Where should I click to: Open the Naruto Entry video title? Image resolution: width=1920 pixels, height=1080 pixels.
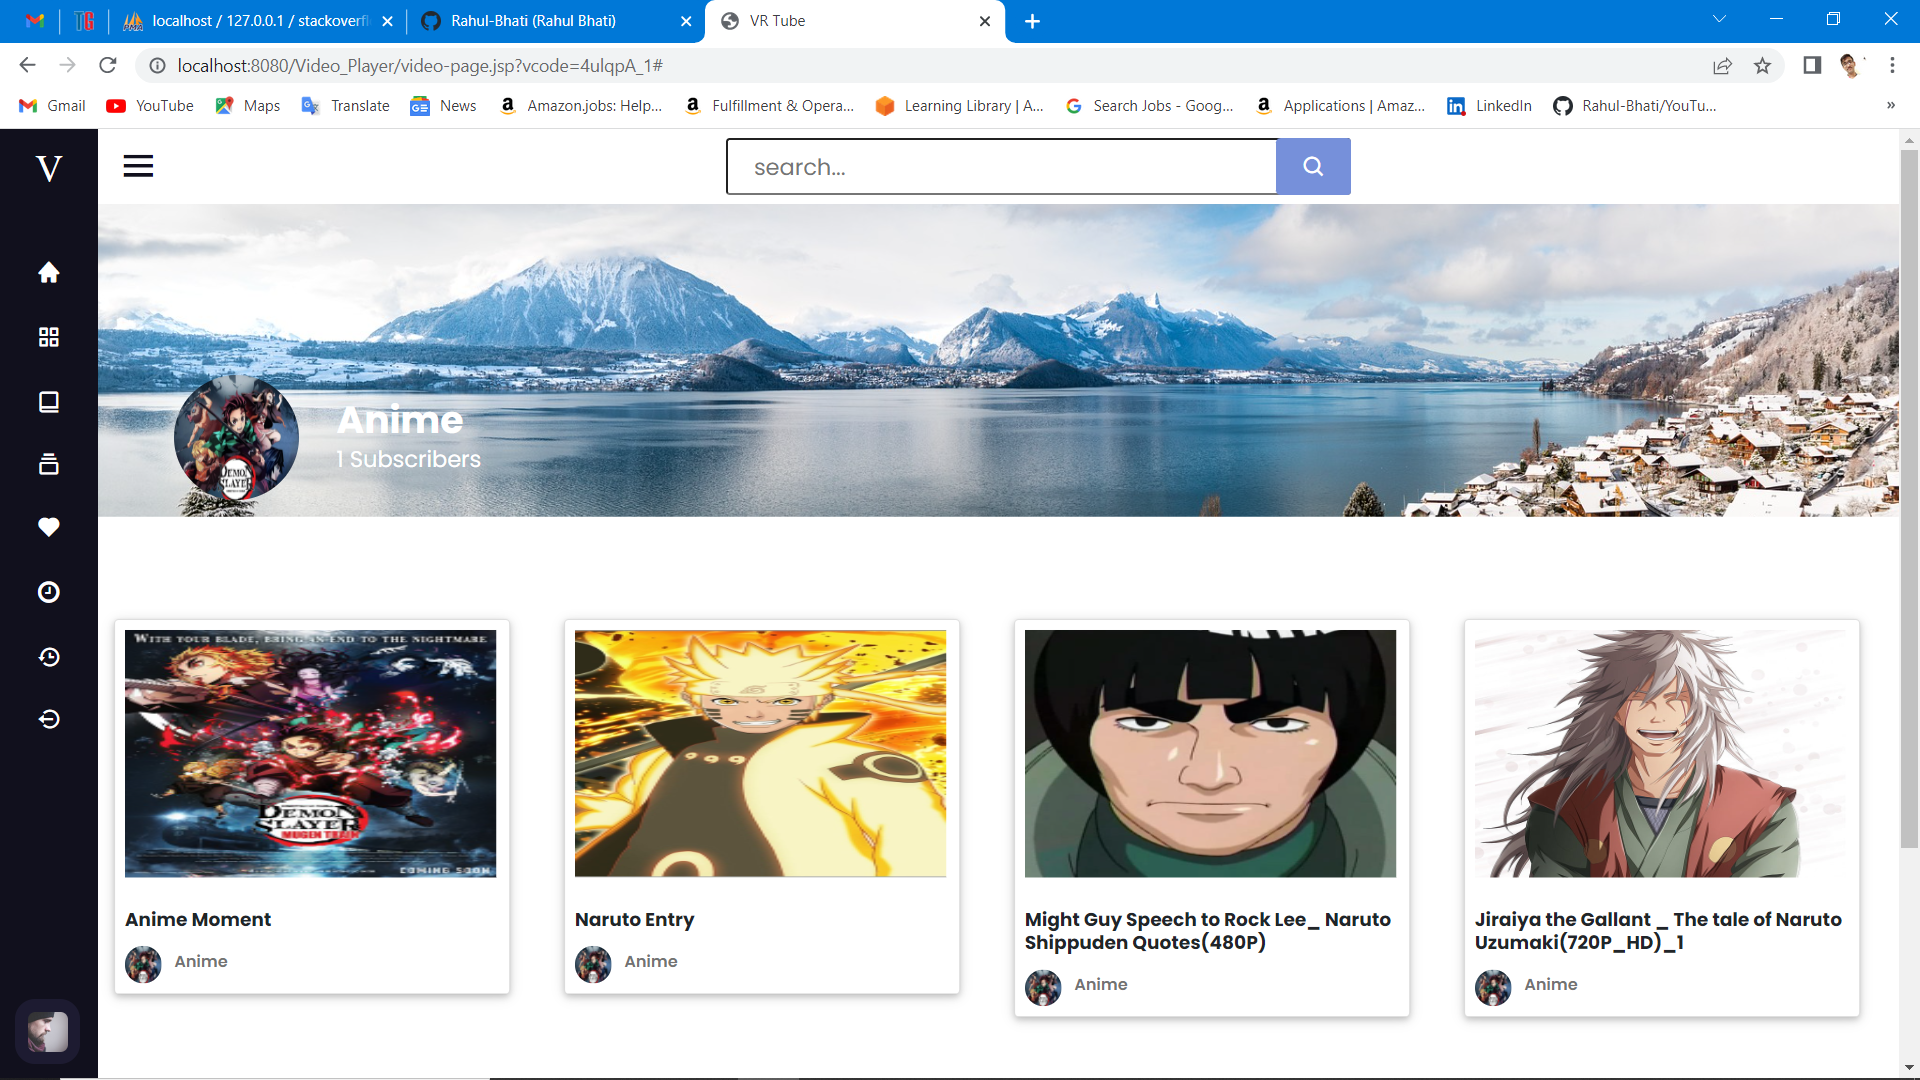pyautogui.click(x=634, y=919)
